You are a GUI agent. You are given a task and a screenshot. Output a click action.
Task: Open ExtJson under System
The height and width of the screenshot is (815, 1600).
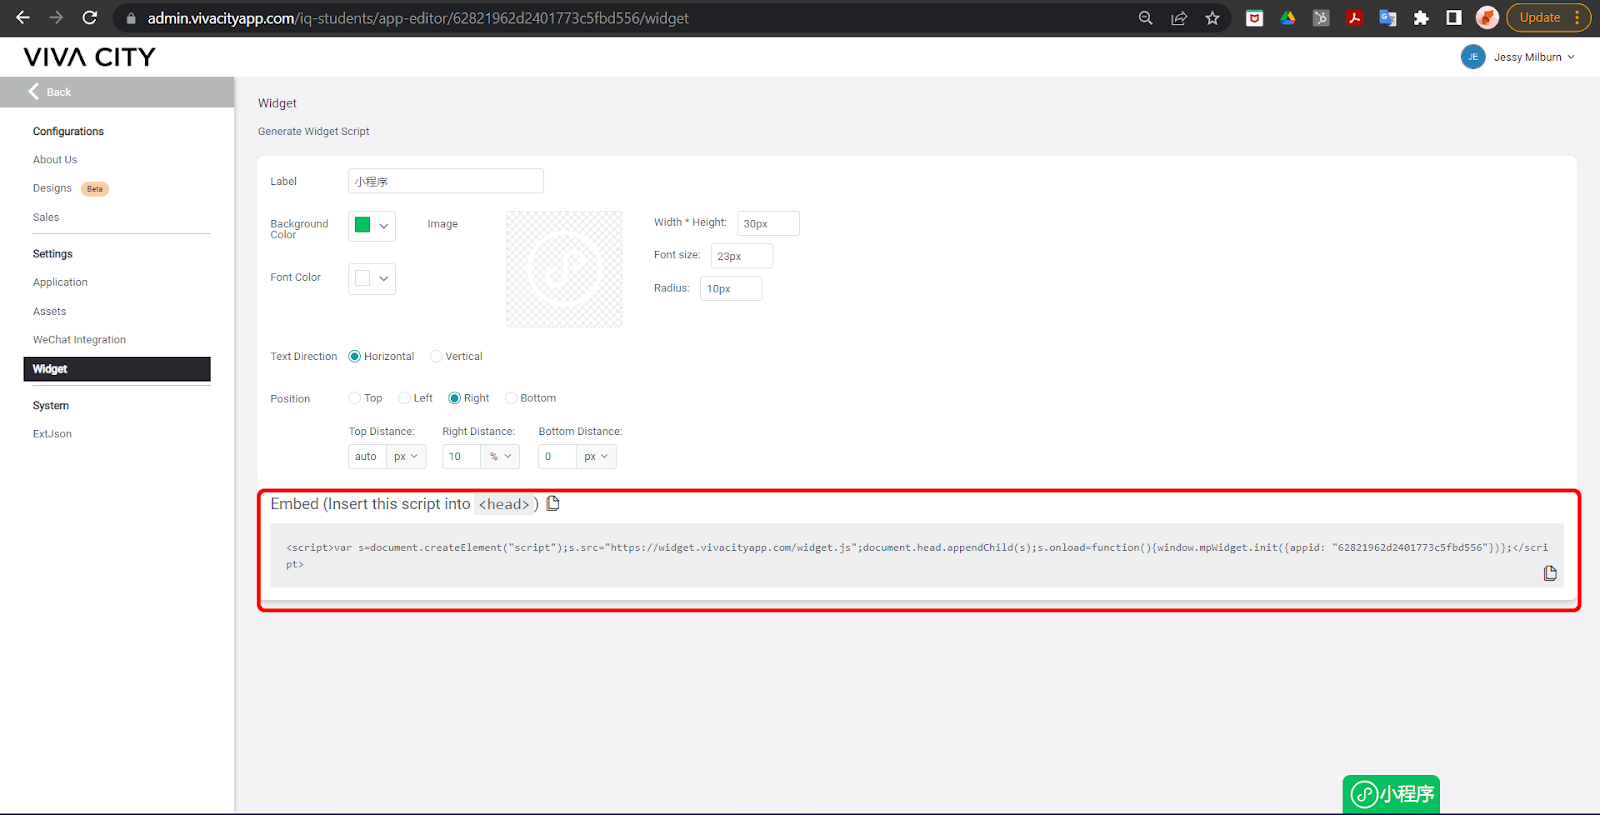pyautogui.click(x=52, y=434)
